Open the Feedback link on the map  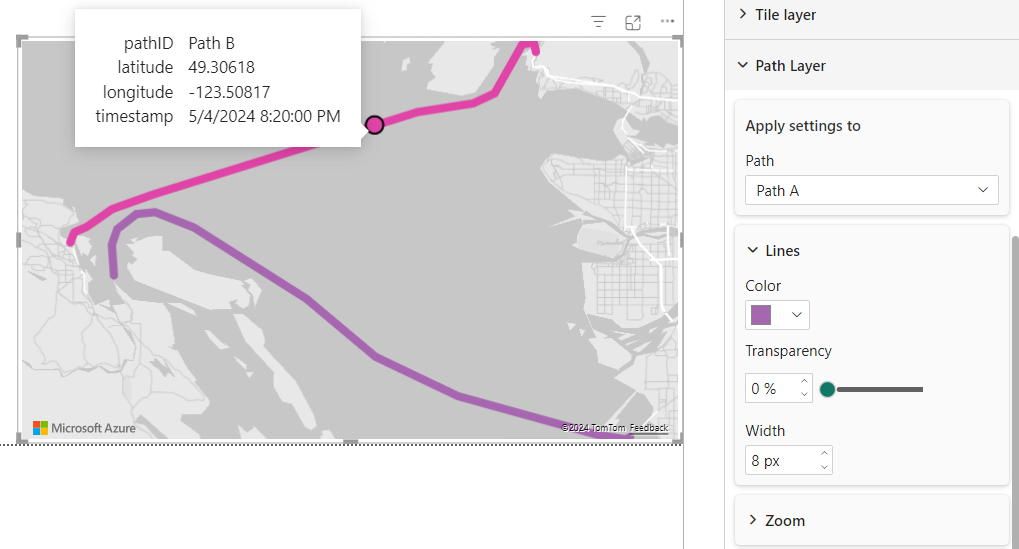coord(649,428)
